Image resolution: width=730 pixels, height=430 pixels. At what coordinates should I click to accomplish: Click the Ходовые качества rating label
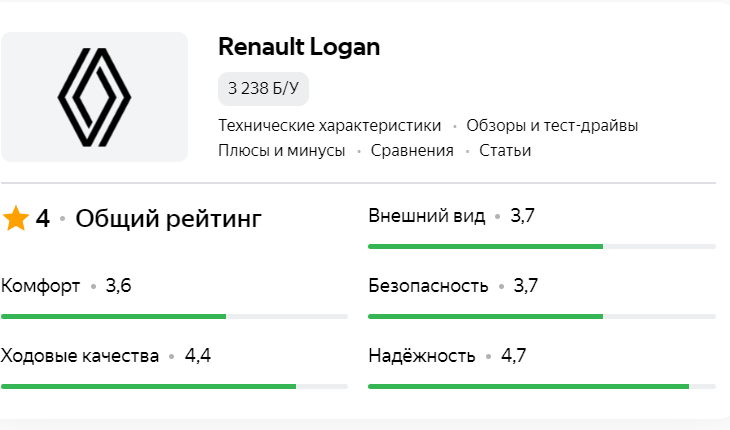(80, 356)
